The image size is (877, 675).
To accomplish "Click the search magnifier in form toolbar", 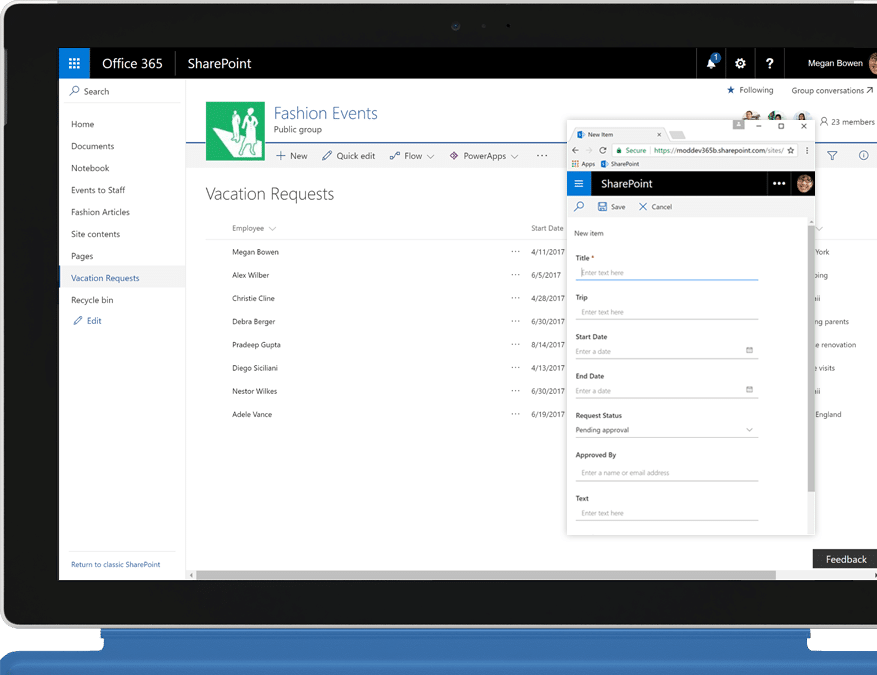I will point(580,207).
